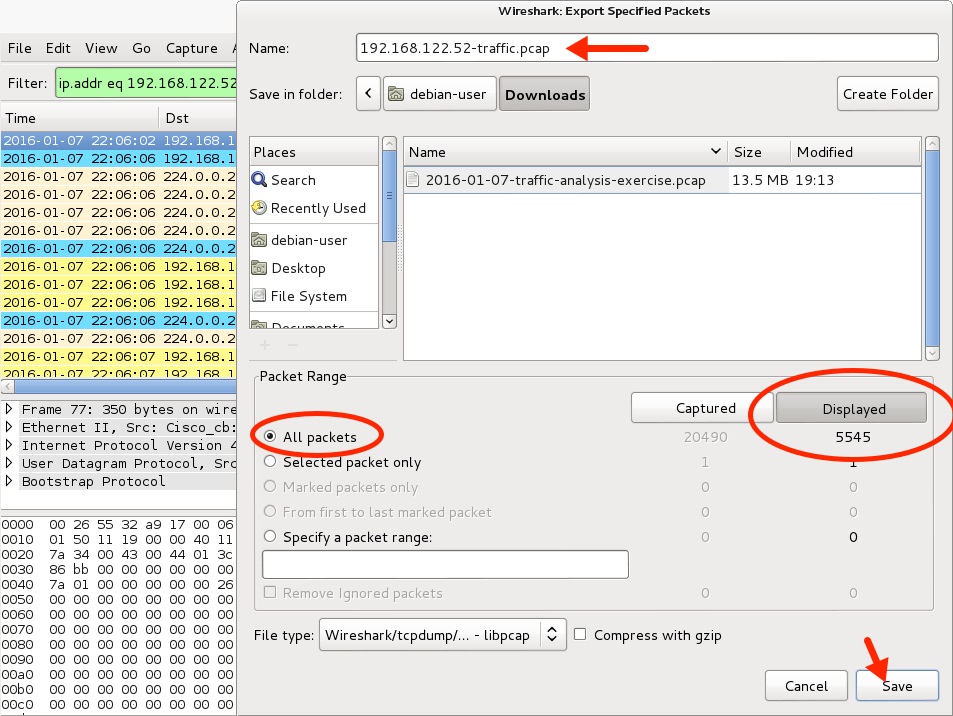The image size is (953, 716).
Task: Select the packet row at 22:06:02
Action: 119,140
